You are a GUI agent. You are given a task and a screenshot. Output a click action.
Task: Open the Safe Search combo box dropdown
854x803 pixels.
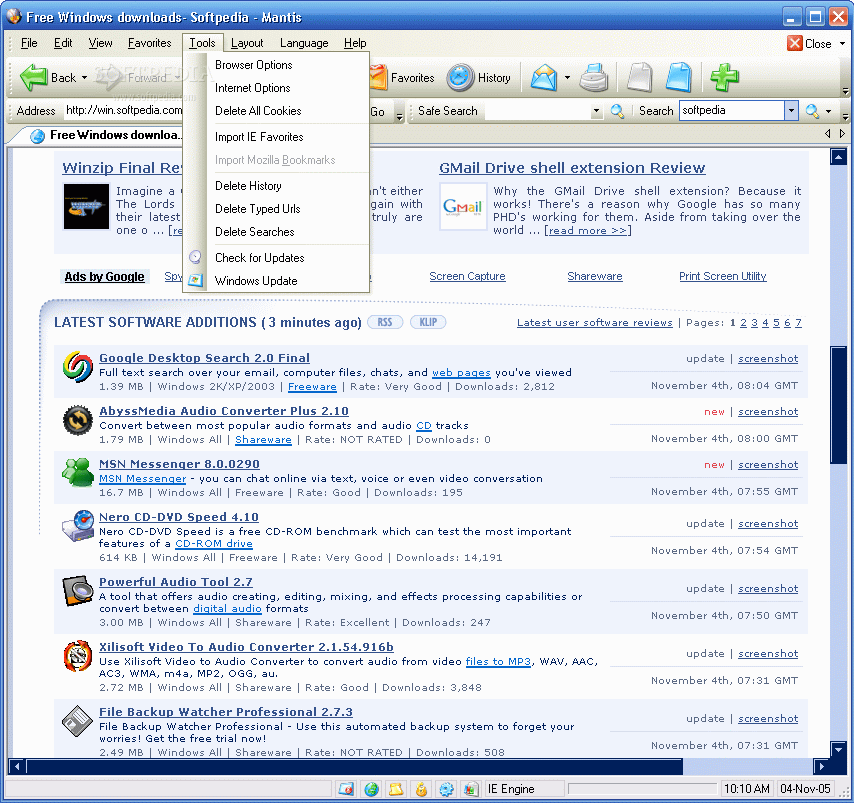tap(596, 111)
